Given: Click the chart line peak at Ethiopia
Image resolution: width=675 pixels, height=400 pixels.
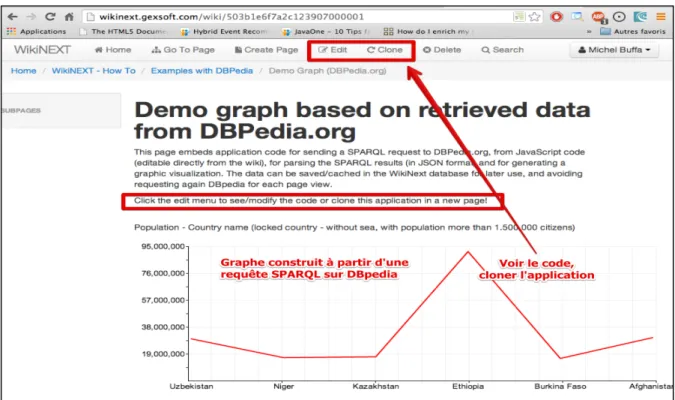Looking at the screenshot, I should click(x=468, y=252).
